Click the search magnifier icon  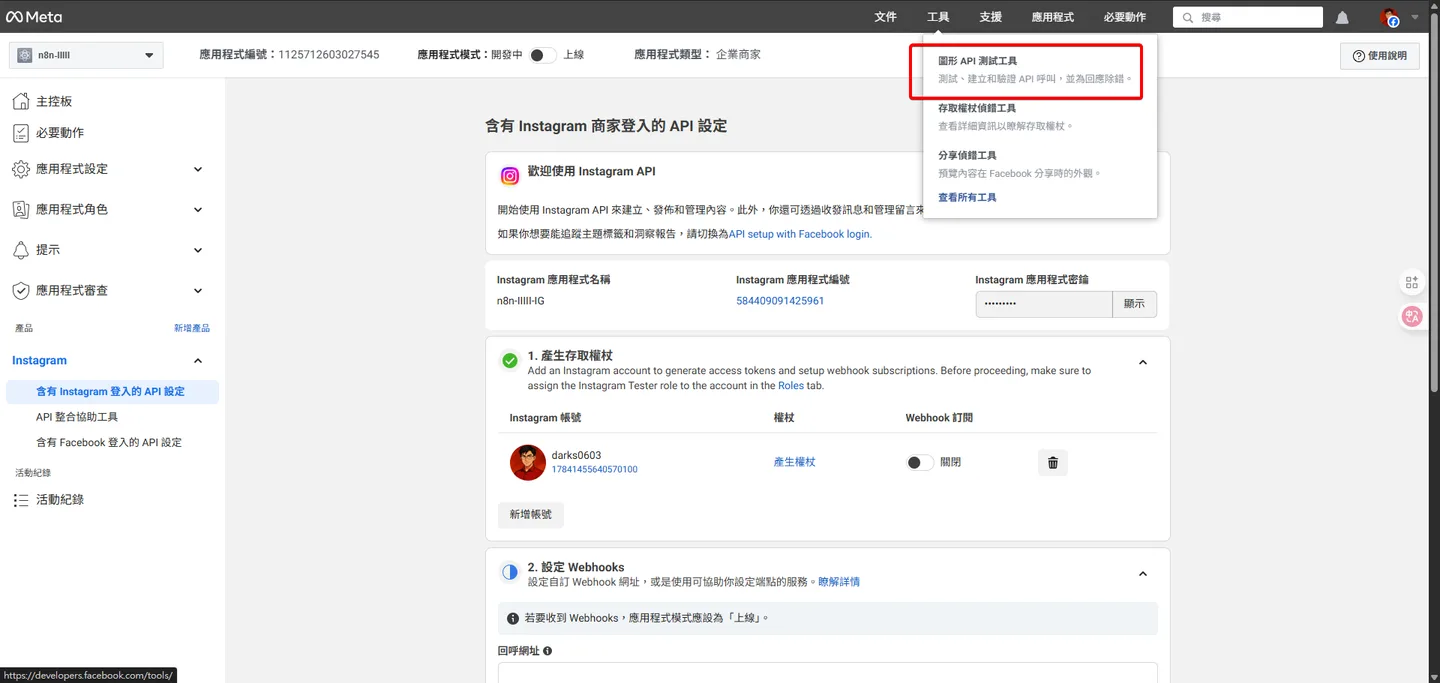pos(1188,18)
